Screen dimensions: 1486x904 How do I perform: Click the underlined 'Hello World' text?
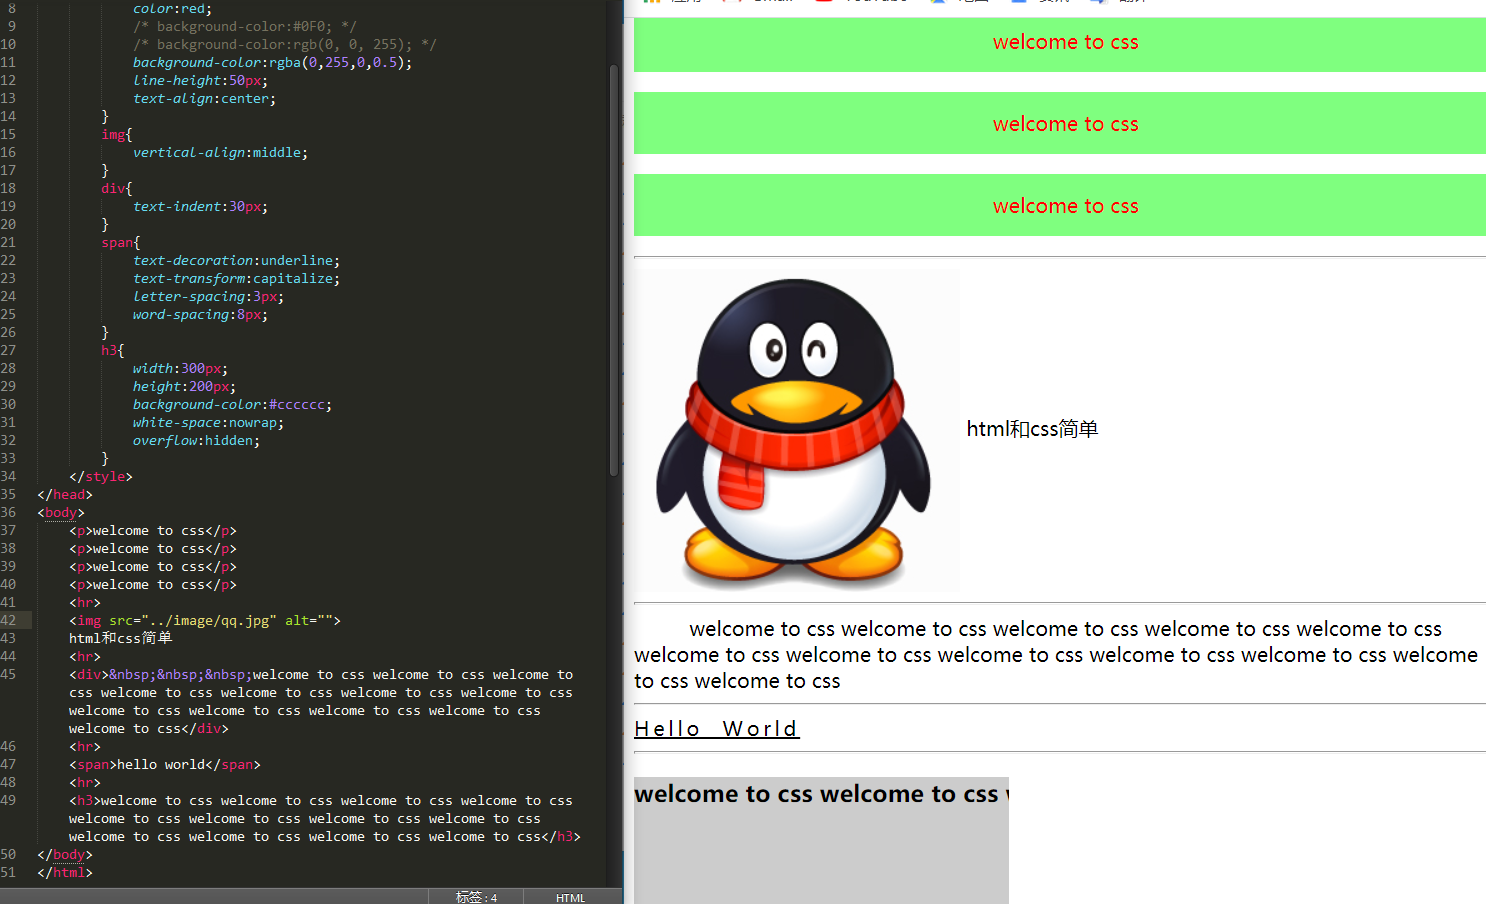[717, 729]
